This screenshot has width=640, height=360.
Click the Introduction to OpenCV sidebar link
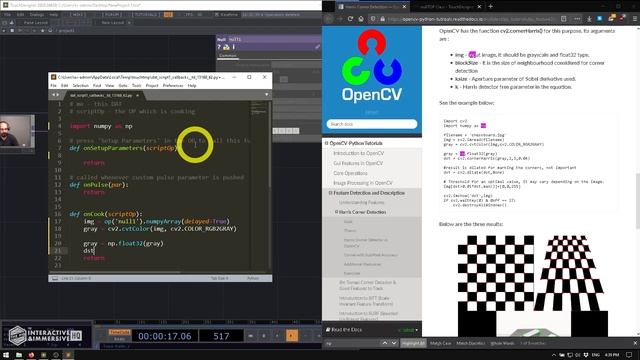[358, 153]
